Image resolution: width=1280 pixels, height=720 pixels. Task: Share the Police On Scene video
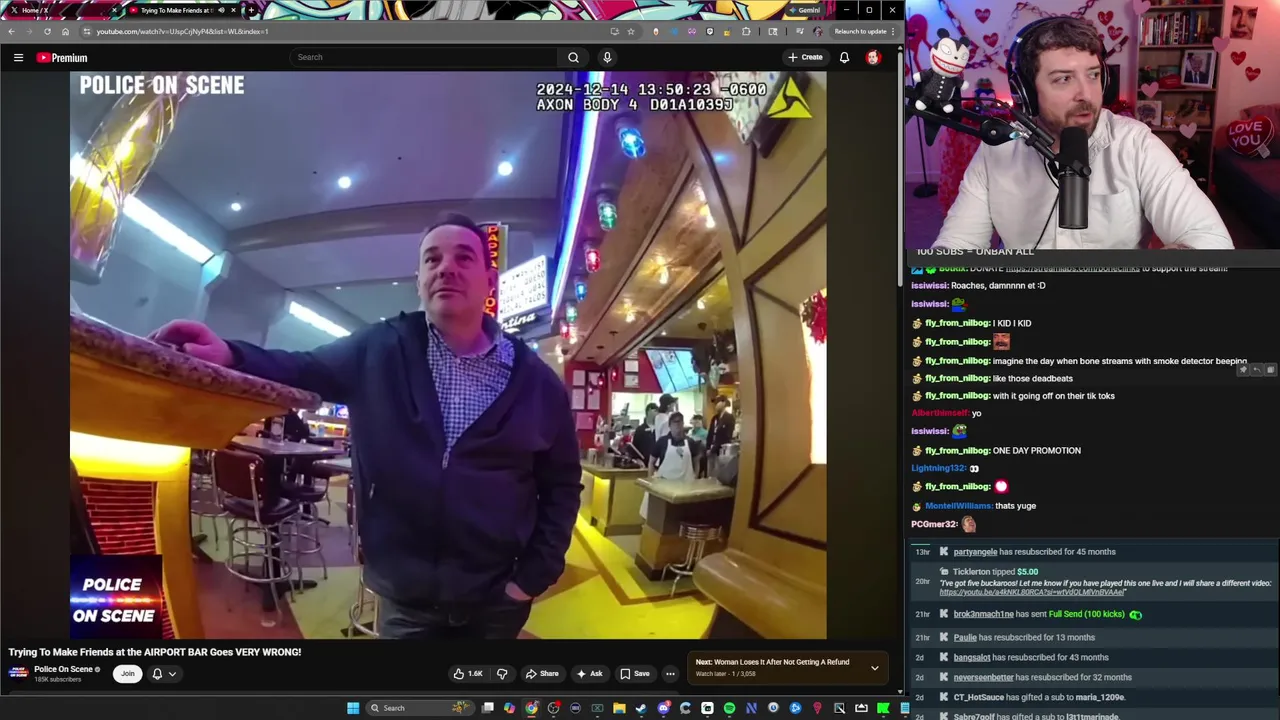tap(542, 674)
